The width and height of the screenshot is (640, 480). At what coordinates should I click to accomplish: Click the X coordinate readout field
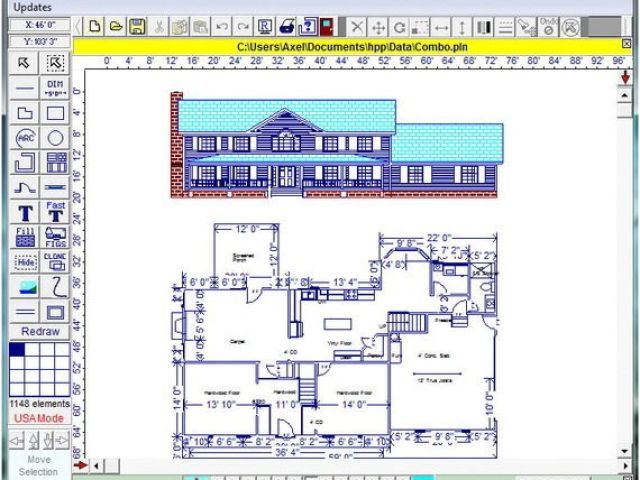pyautogui.click(x=38, y=25)
